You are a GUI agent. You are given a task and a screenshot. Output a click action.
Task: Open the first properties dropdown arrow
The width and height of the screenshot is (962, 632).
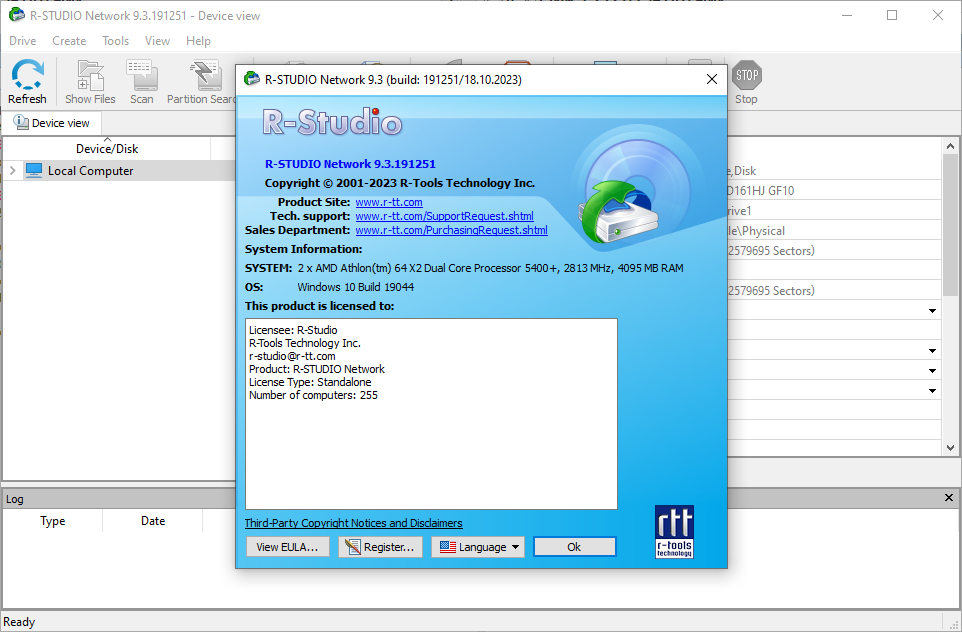tap(933, 311)
